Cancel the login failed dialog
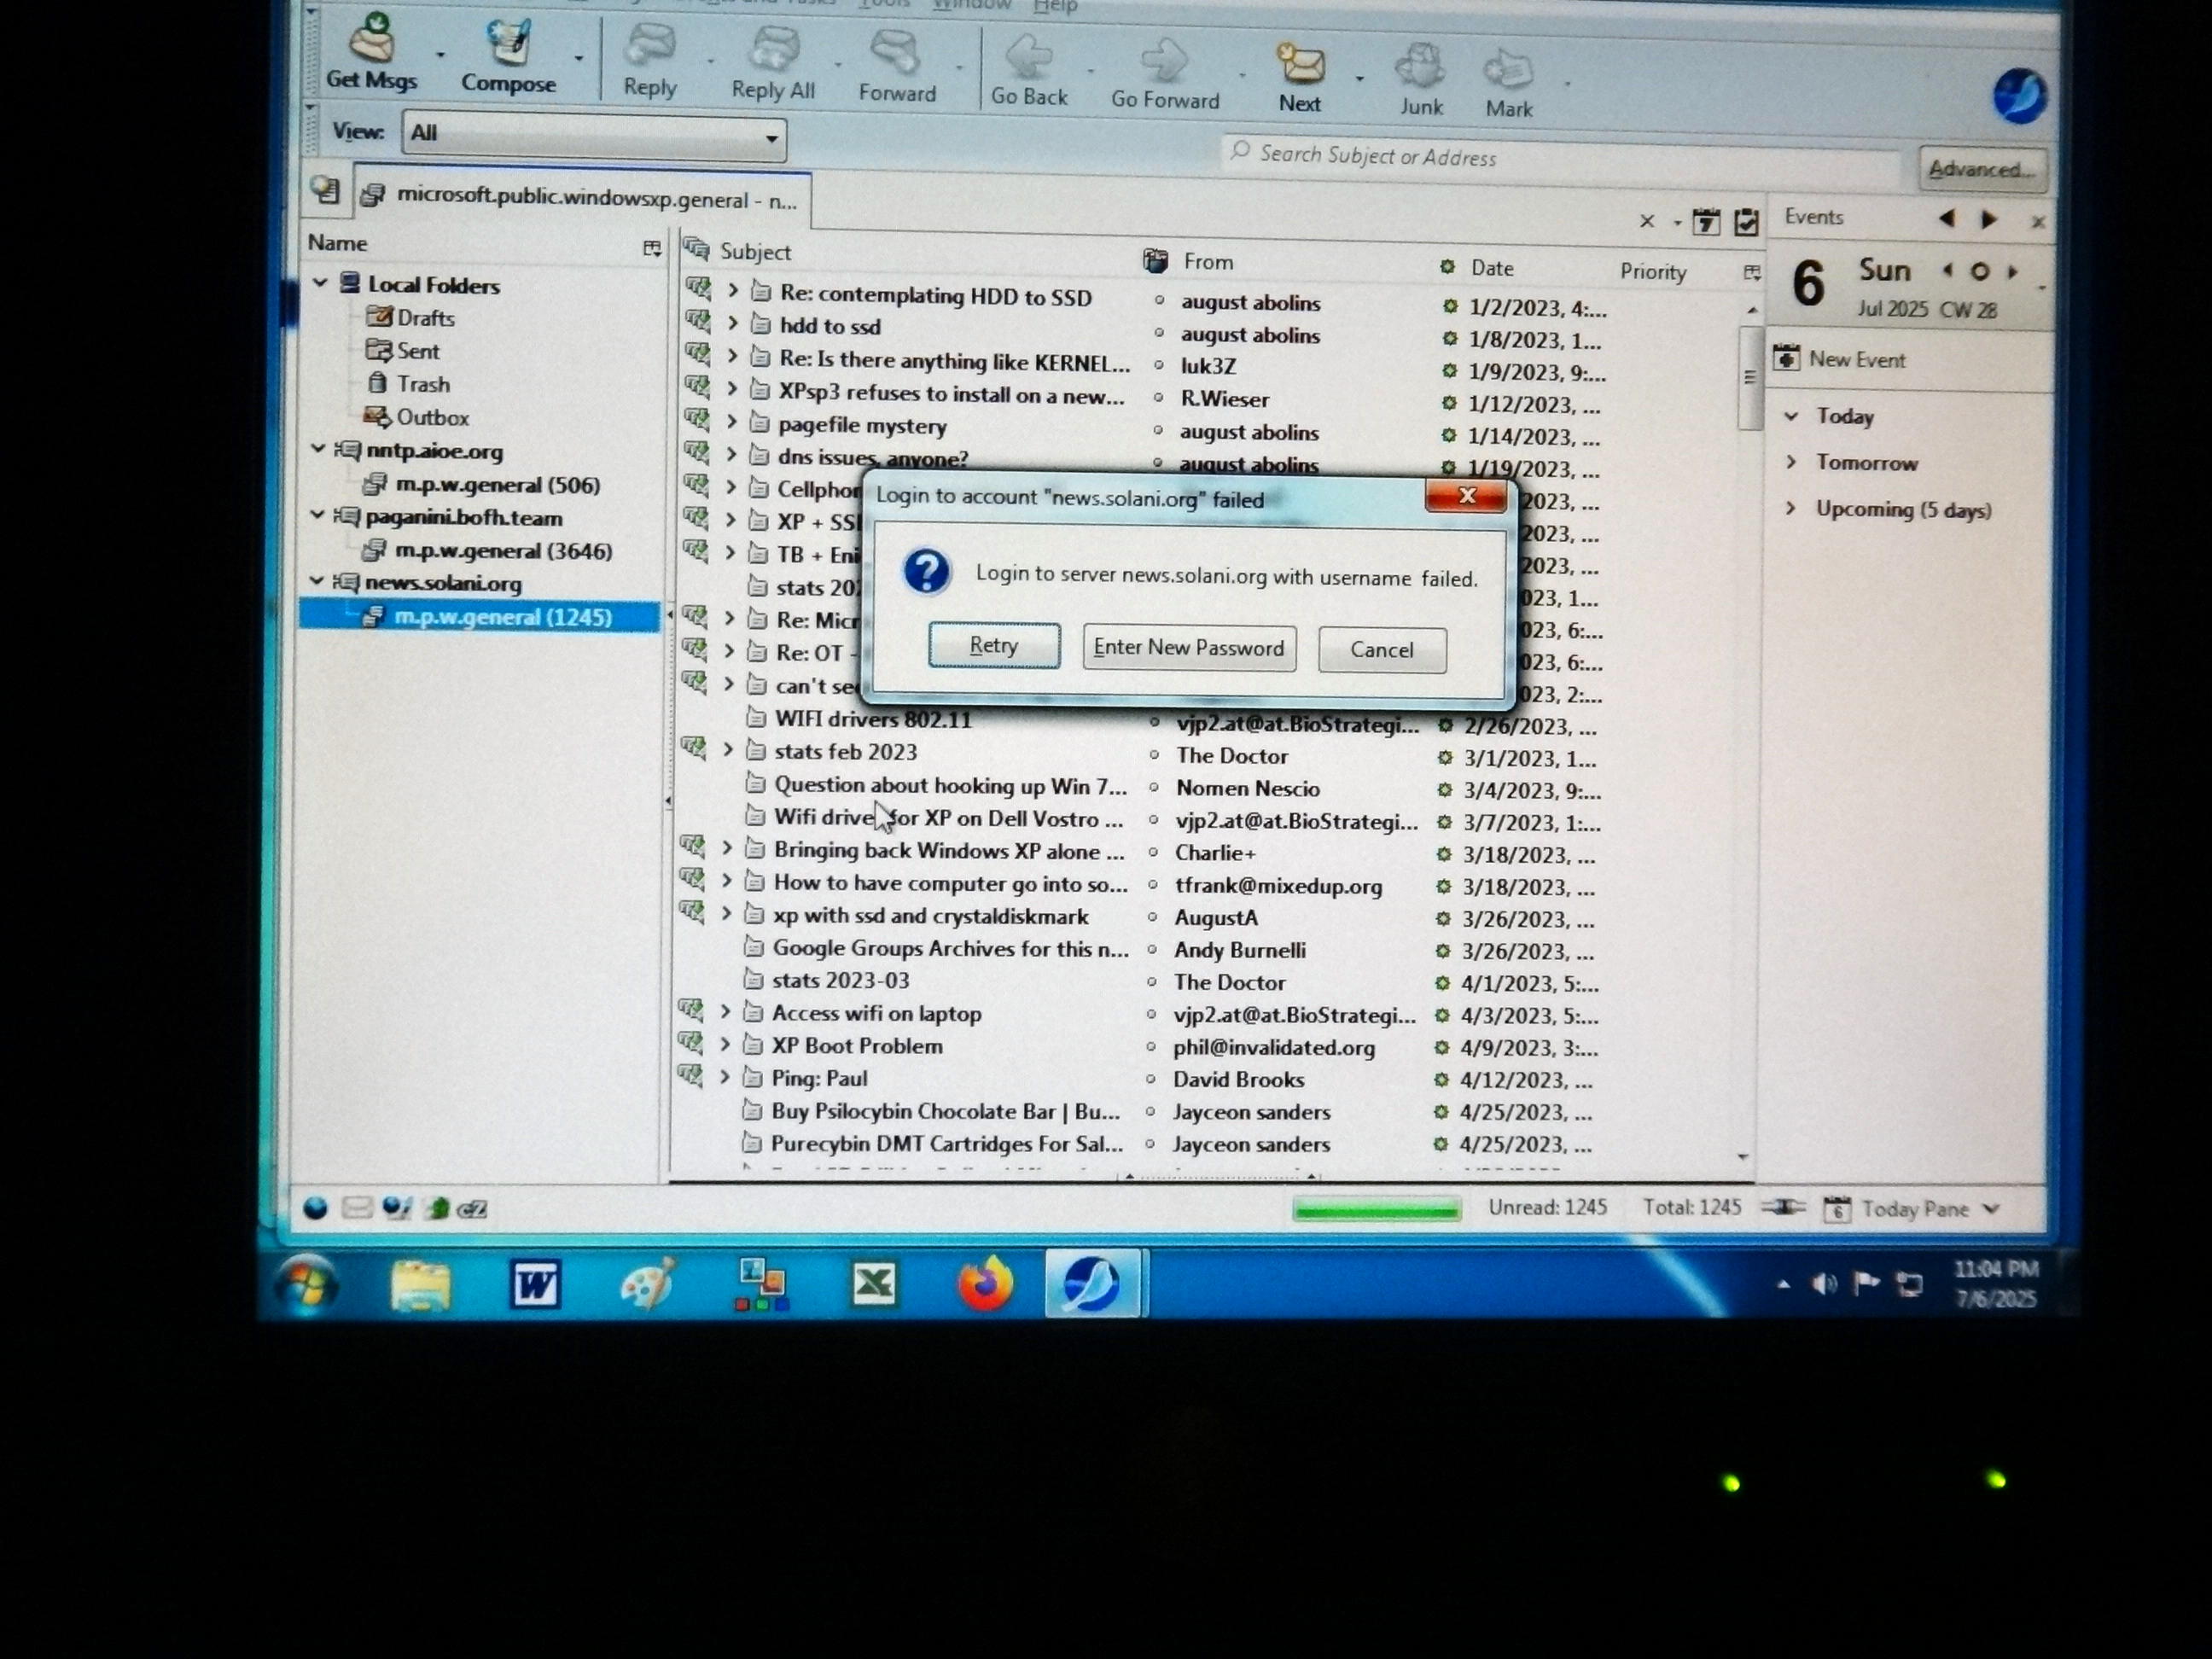Image resolution: width=2212 pixels, height=1659 pixels. [x=1382, y=650]
